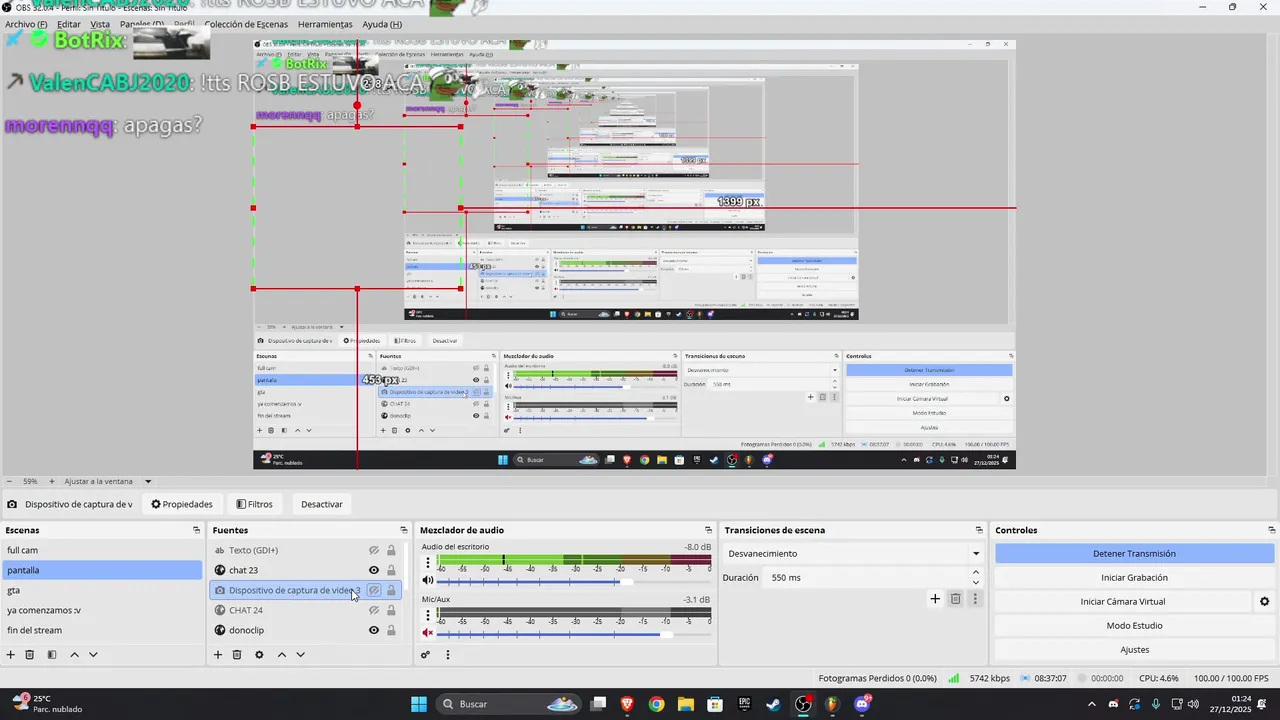Open the Archivo menu

26,24
